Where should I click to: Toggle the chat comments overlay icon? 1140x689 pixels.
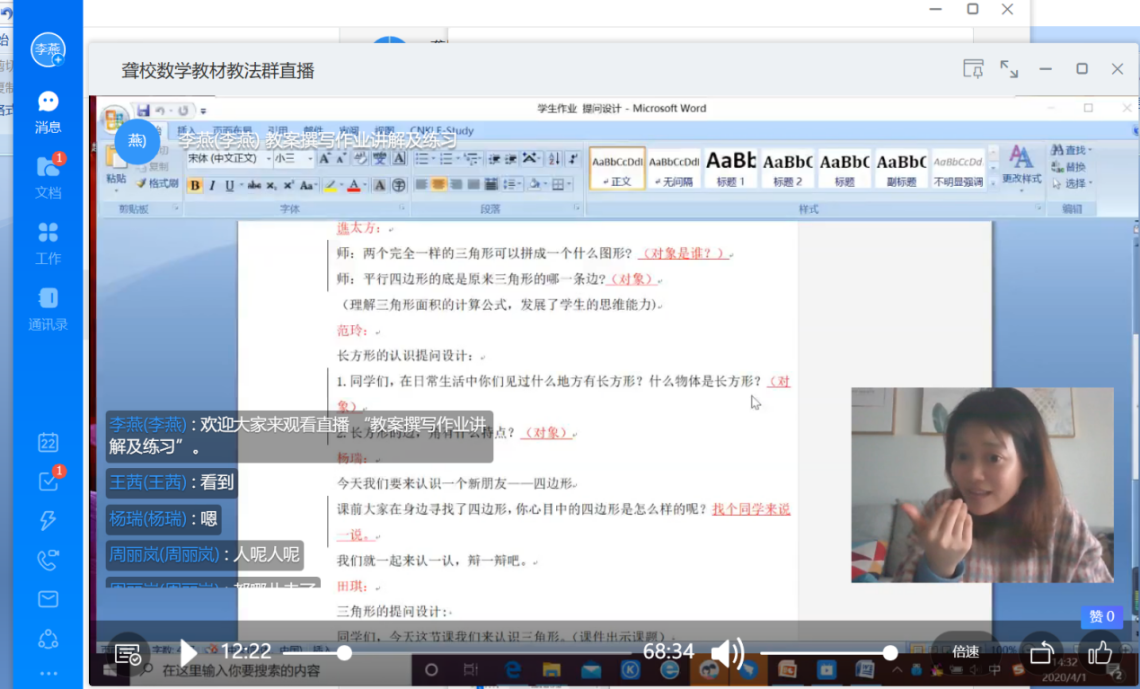pyautogui.click(x=127, y=654)
